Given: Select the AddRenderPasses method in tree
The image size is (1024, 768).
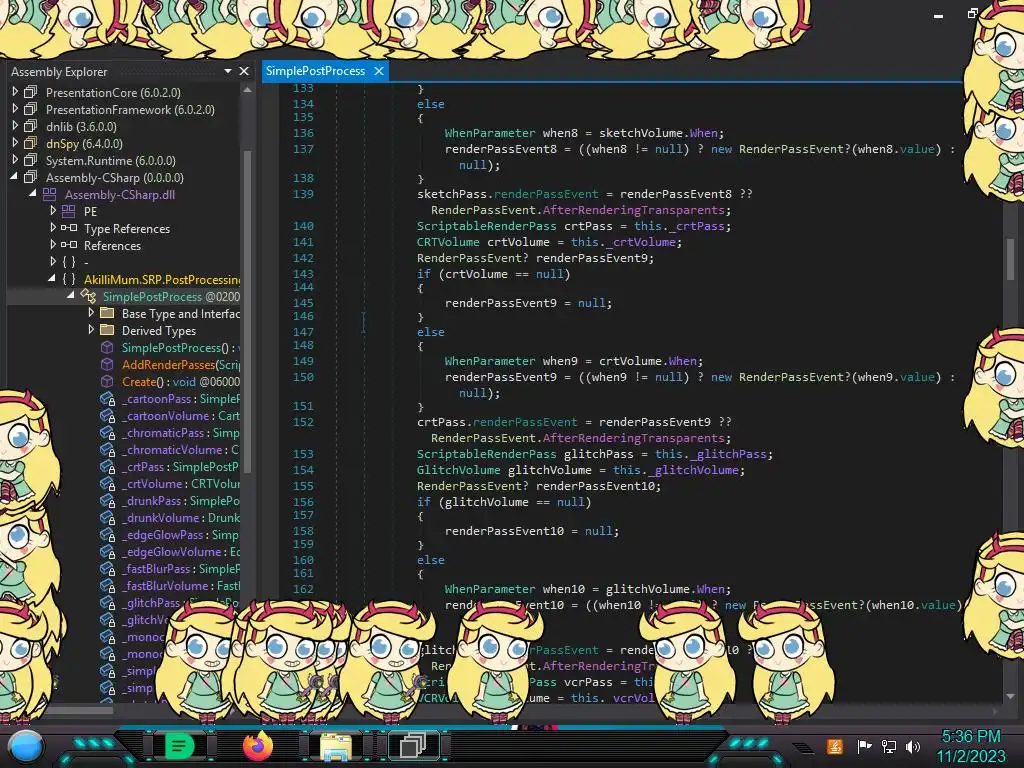Looking at the screenshot, I should (x=180, y=364).
